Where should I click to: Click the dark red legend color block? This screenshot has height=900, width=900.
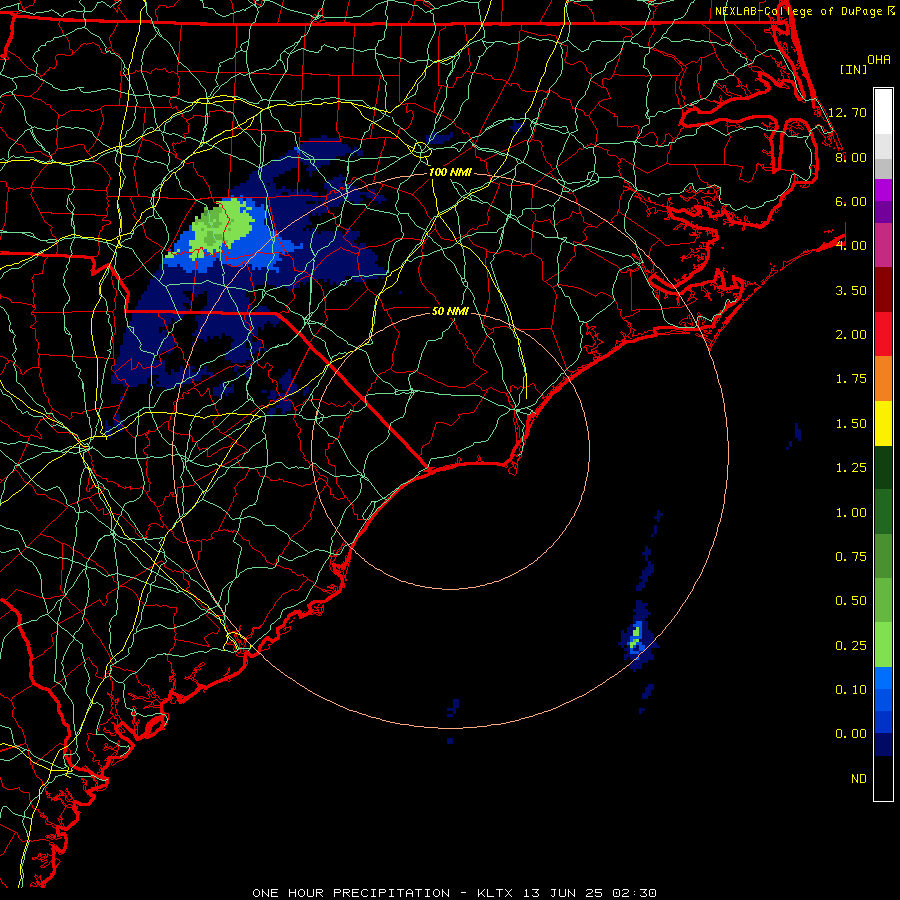click(883, 290)
